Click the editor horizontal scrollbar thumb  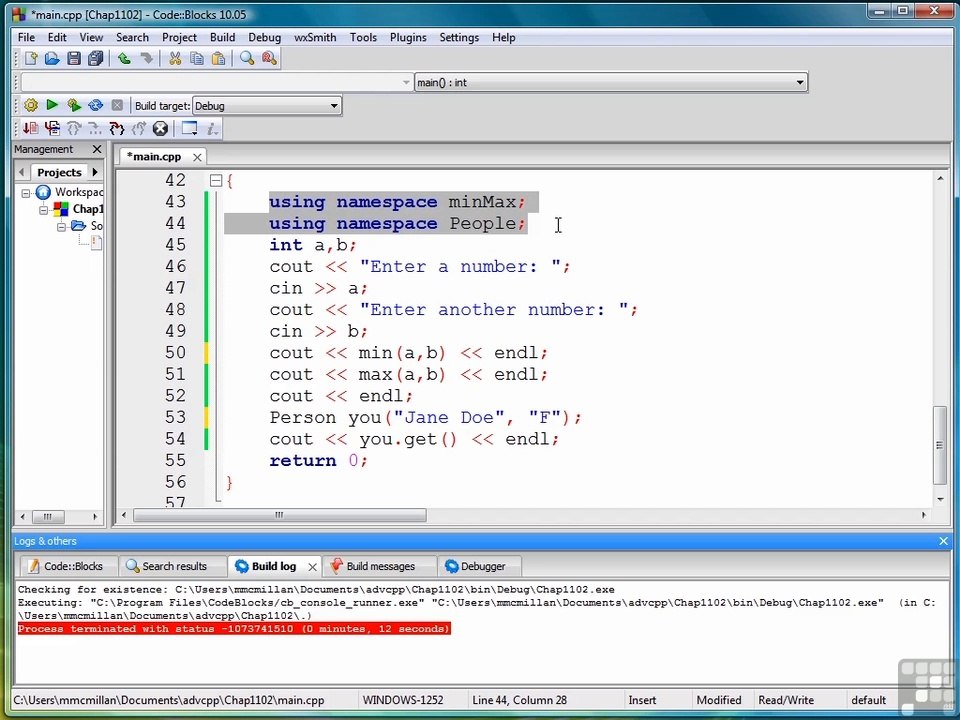tap(280, 516)
